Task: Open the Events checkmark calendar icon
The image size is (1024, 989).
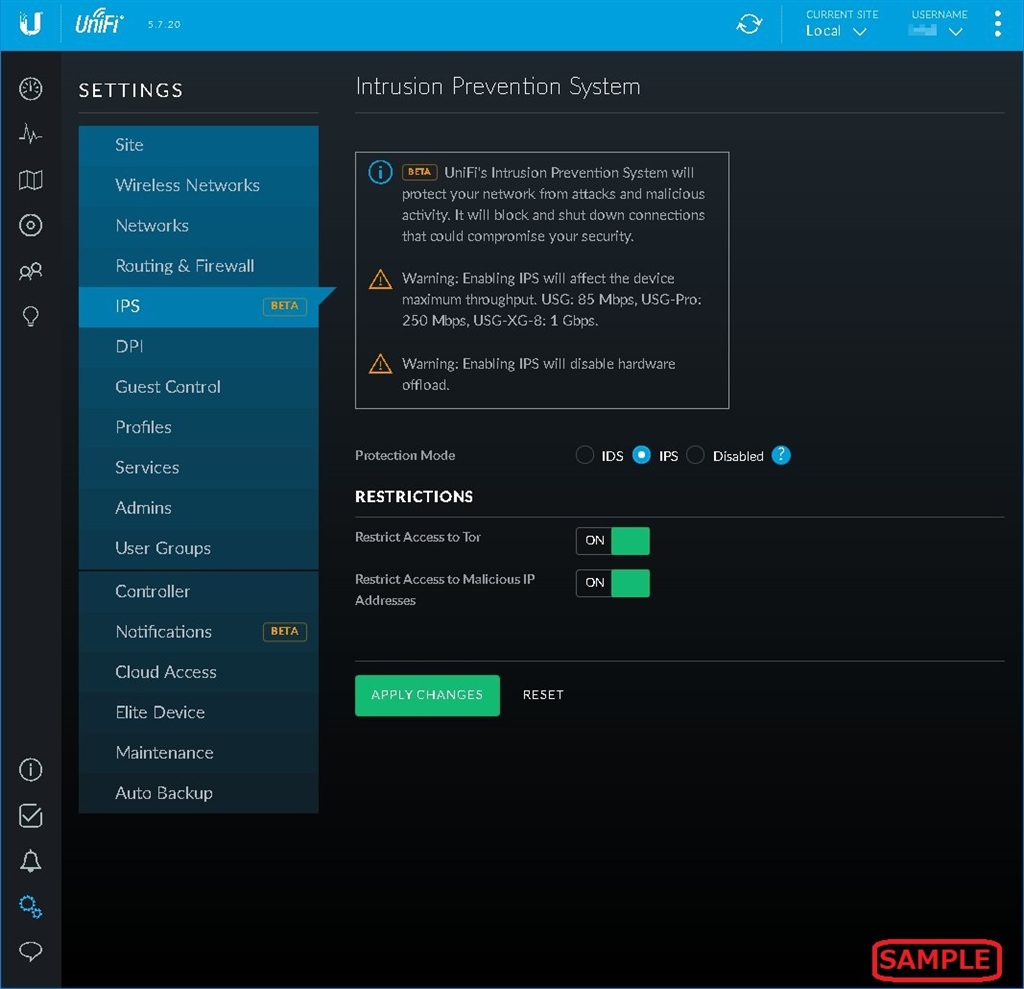Action: [31, 815]
